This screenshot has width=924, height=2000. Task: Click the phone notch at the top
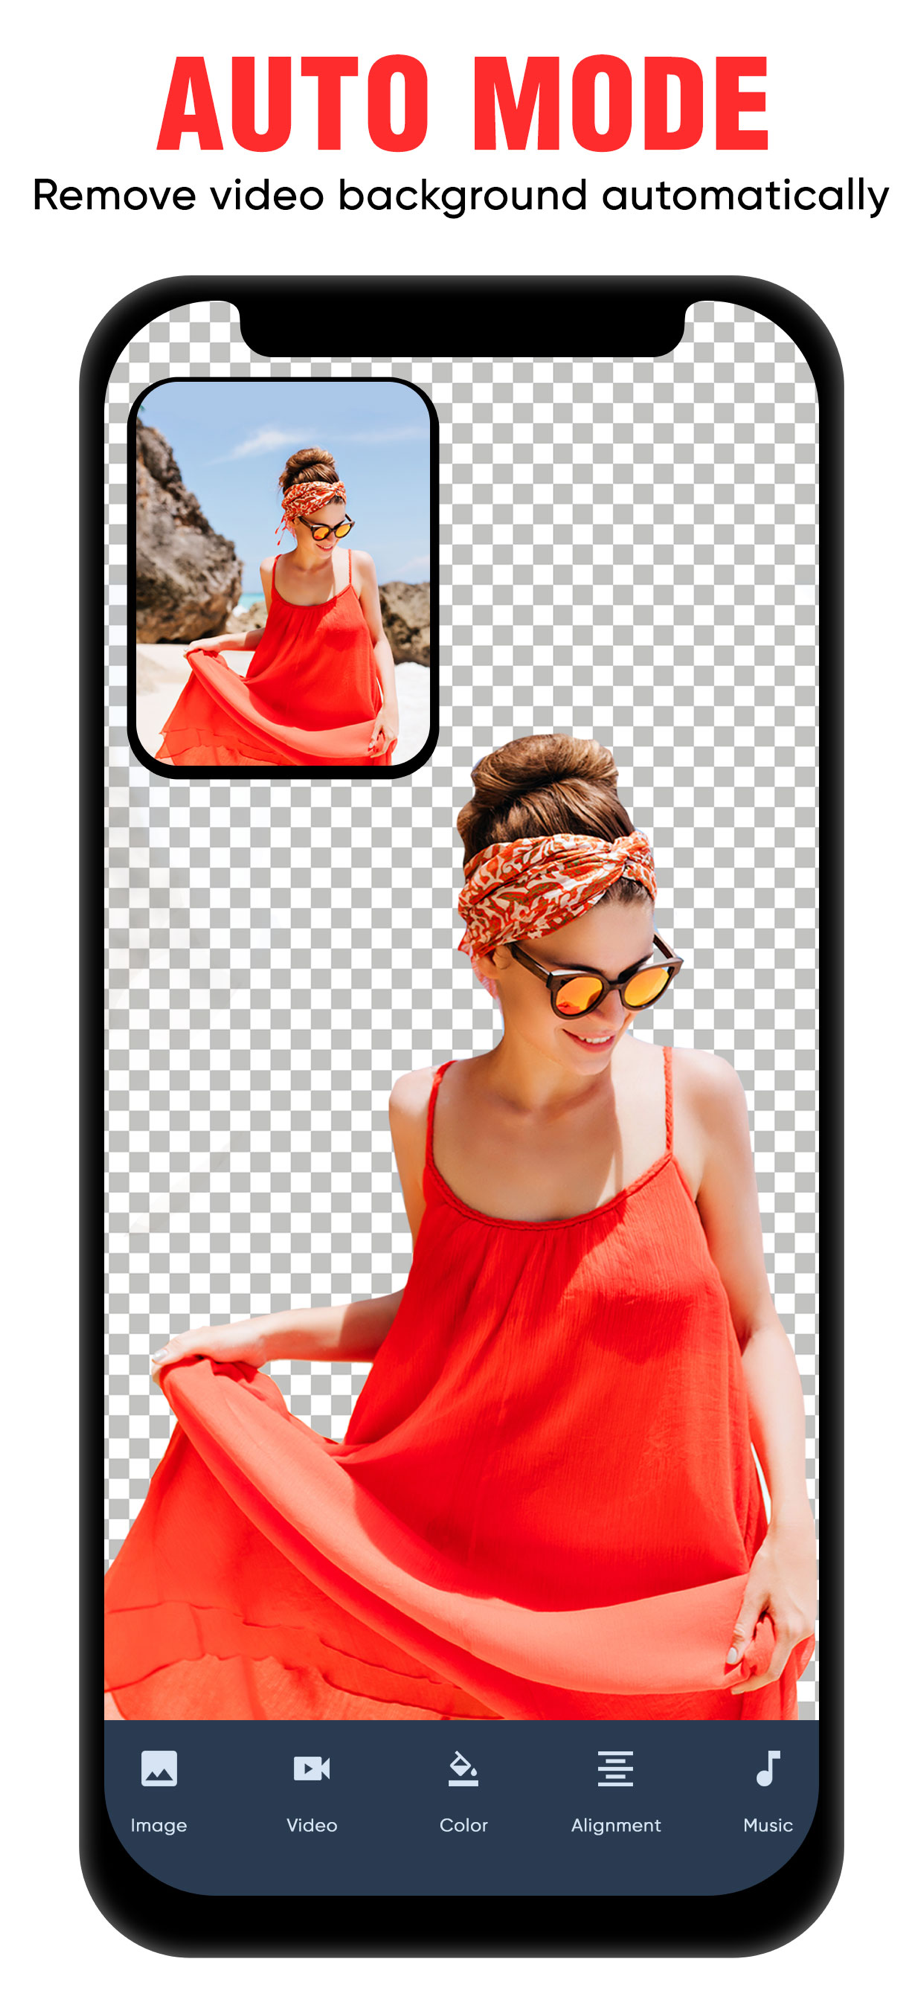[x=462, y=328]
